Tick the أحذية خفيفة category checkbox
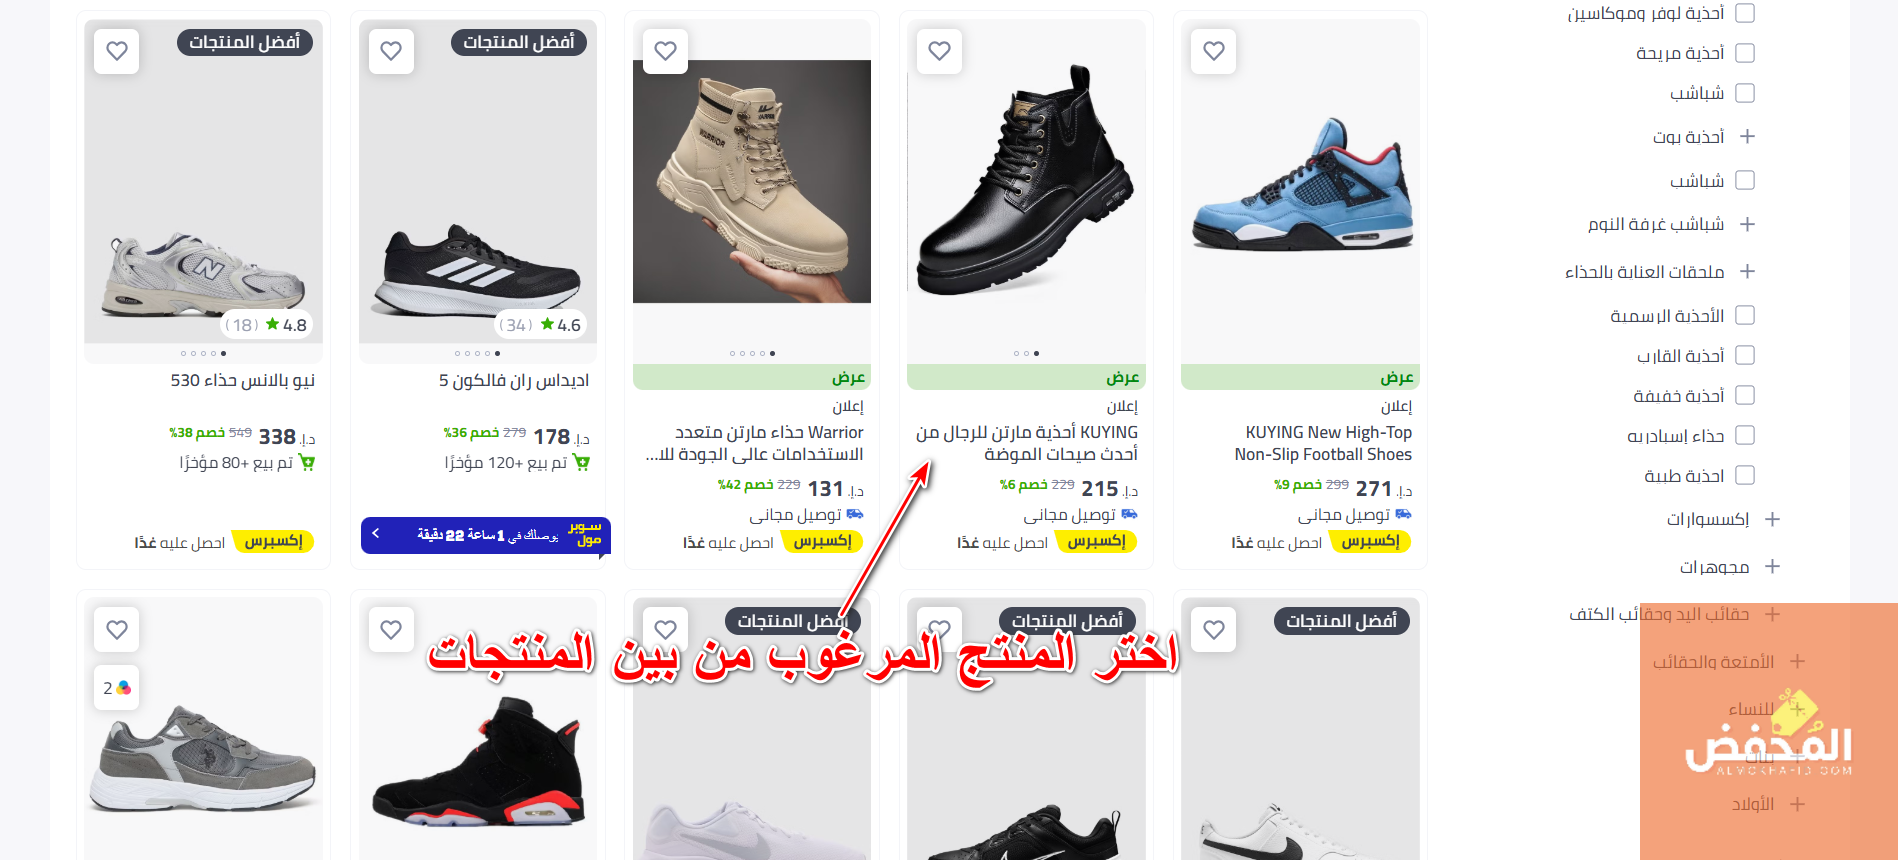The width and height of the screenshot is (1898, 860). pos(1745,395)
